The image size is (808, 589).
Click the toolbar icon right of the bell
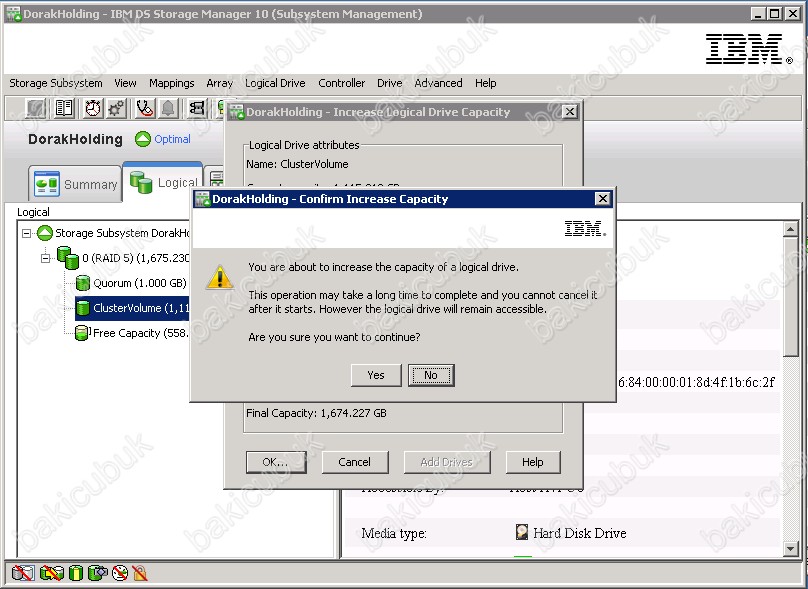coord(197,108)
